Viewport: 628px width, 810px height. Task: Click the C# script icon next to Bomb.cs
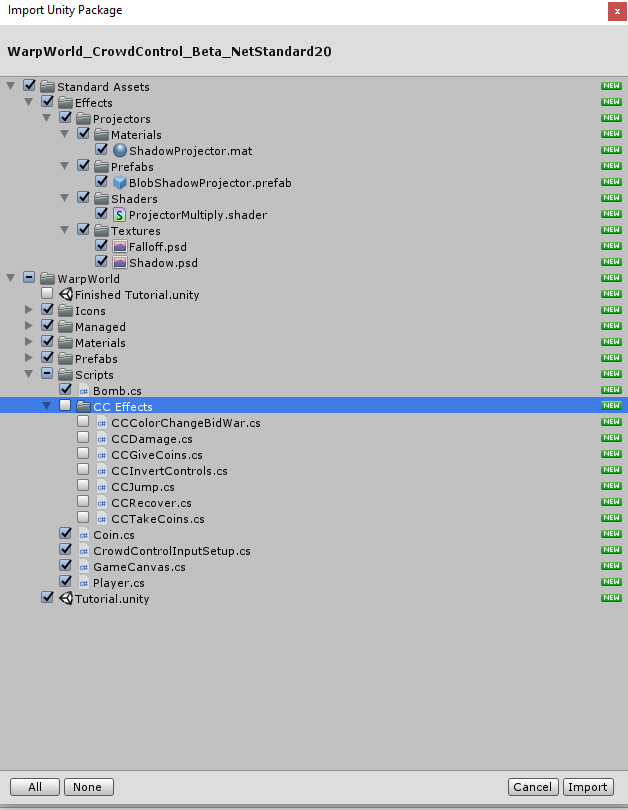tap(84, 391)
